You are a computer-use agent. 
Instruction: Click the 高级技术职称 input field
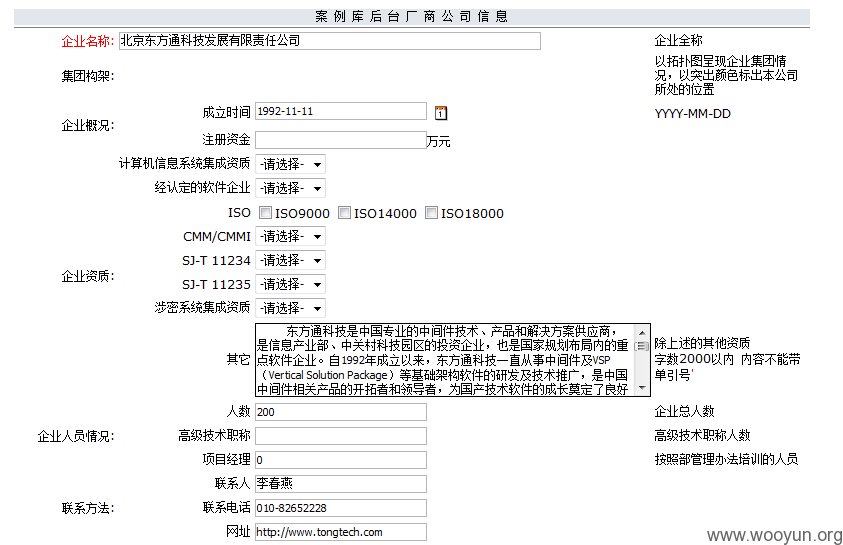pos(341,436)
